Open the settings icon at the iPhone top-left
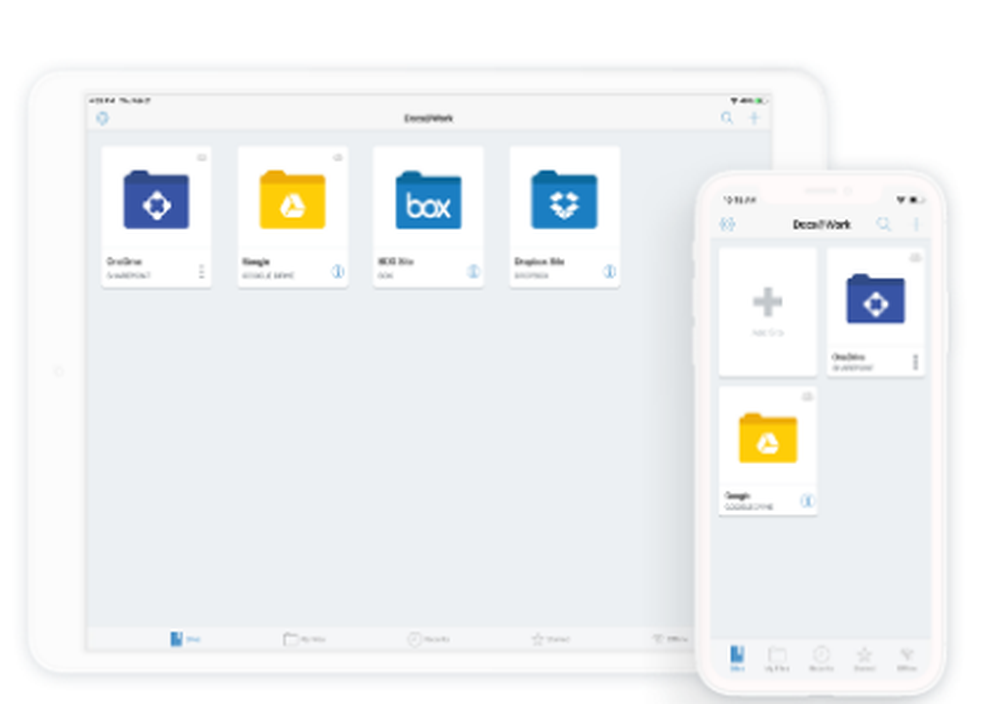The height and width of the screenshot is (704, 1000). click(727, 224)
